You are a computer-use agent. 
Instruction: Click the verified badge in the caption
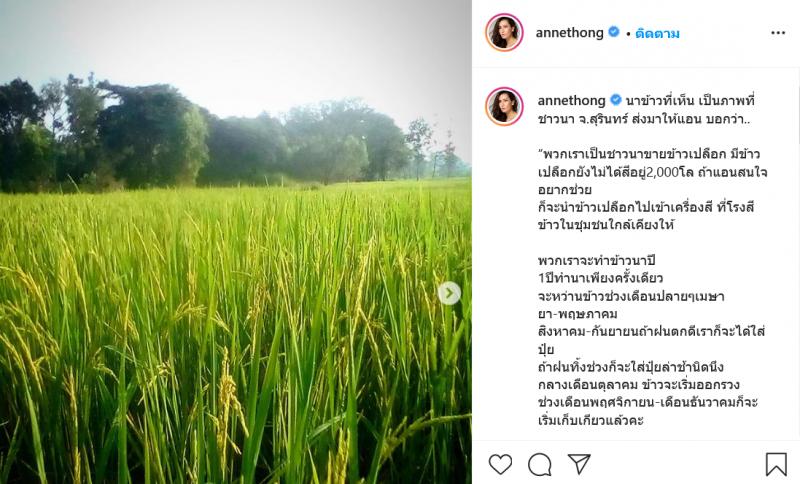[x=616, y=100]
